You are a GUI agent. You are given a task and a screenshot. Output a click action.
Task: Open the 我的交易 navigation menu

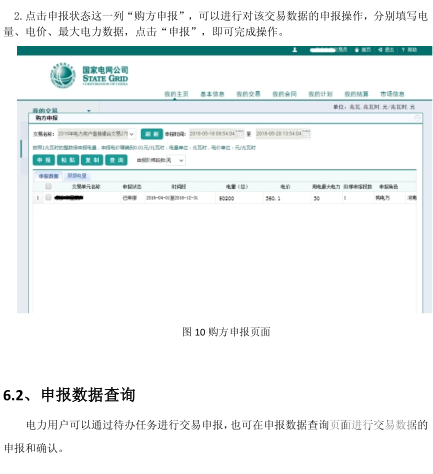tap(248, 94)
